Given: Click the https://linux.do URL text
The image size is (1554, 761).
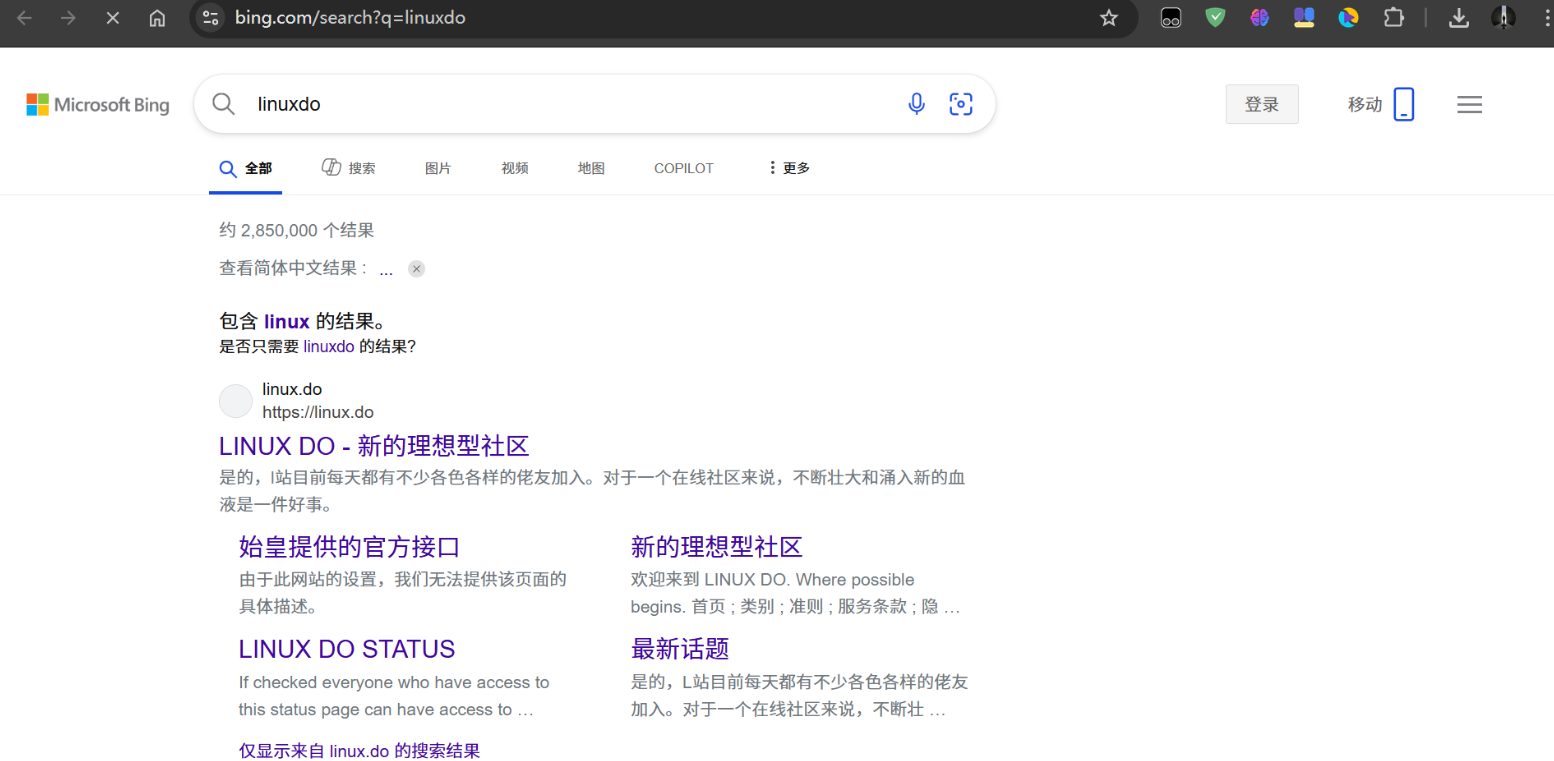Looking at the screenshot, I should (x=318, y=412).
